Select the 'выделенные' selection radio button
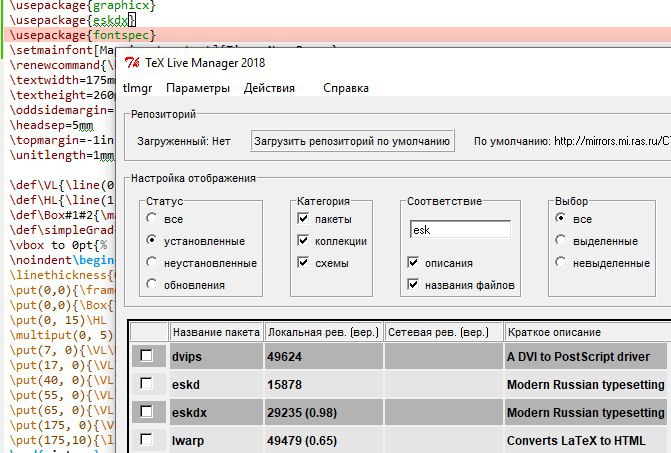Image resolution: width=671 pixels, height=453 pixels. 561,240
